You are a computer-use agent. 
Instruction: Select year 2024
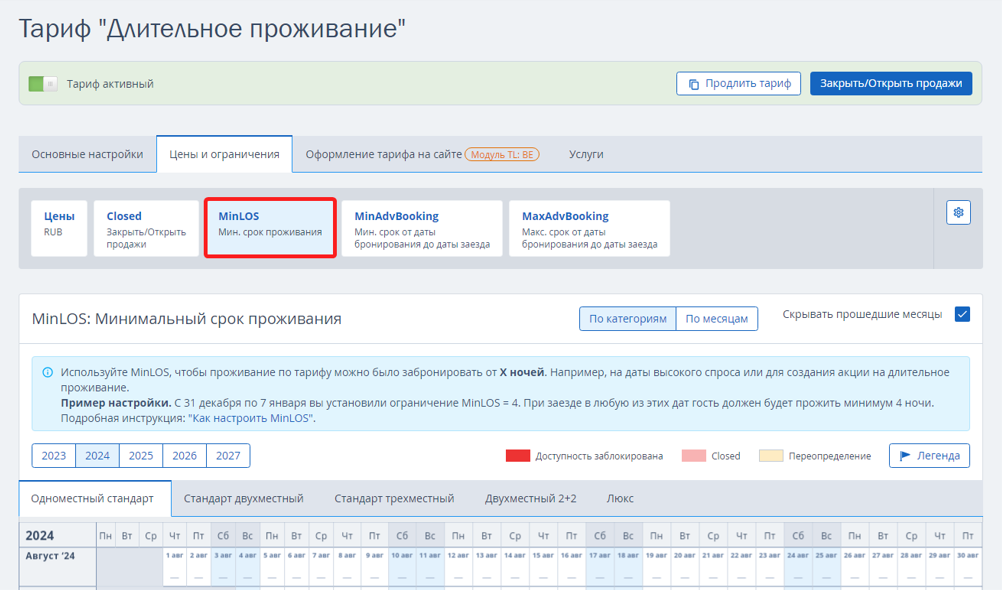click(97, 456)
